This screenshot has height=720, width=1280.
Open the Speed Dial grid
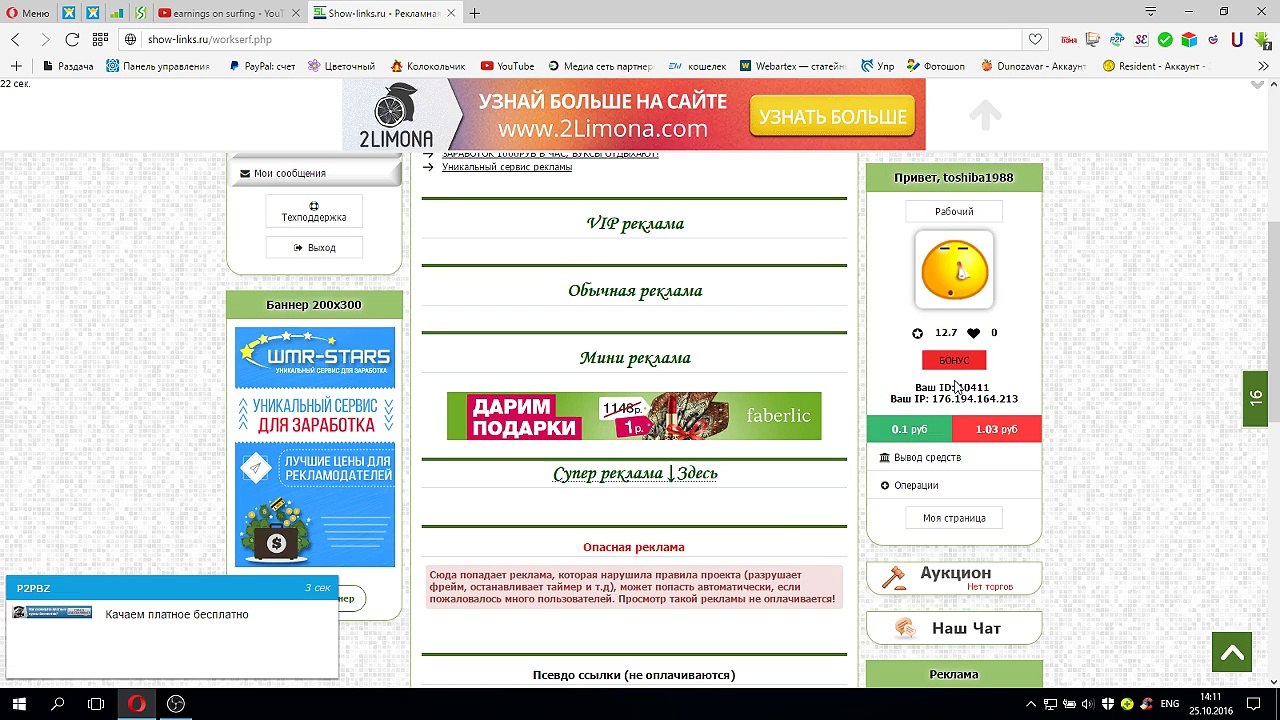[x=100, y=39]
